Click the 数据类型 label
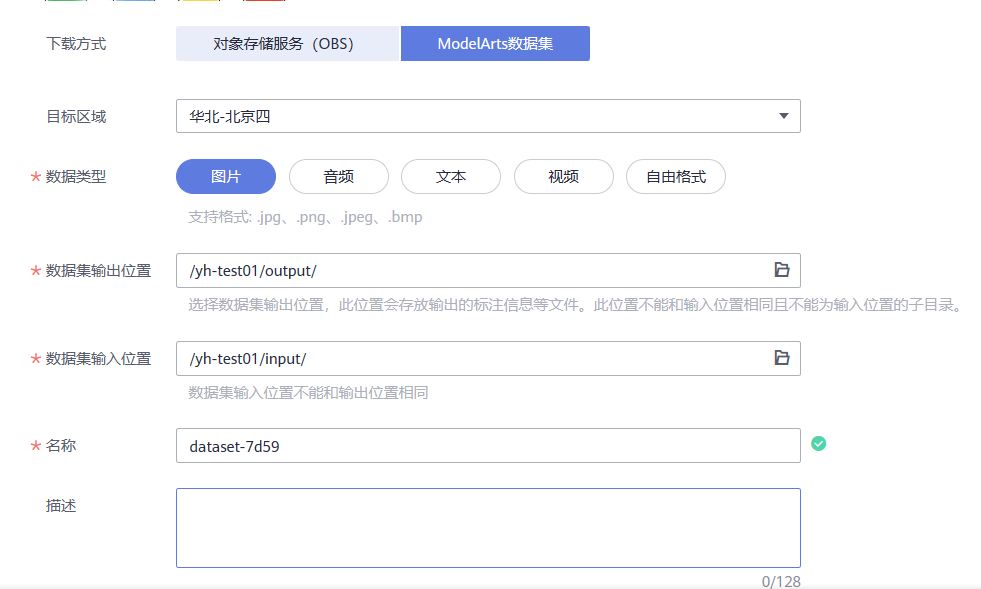 coord(76,177)
